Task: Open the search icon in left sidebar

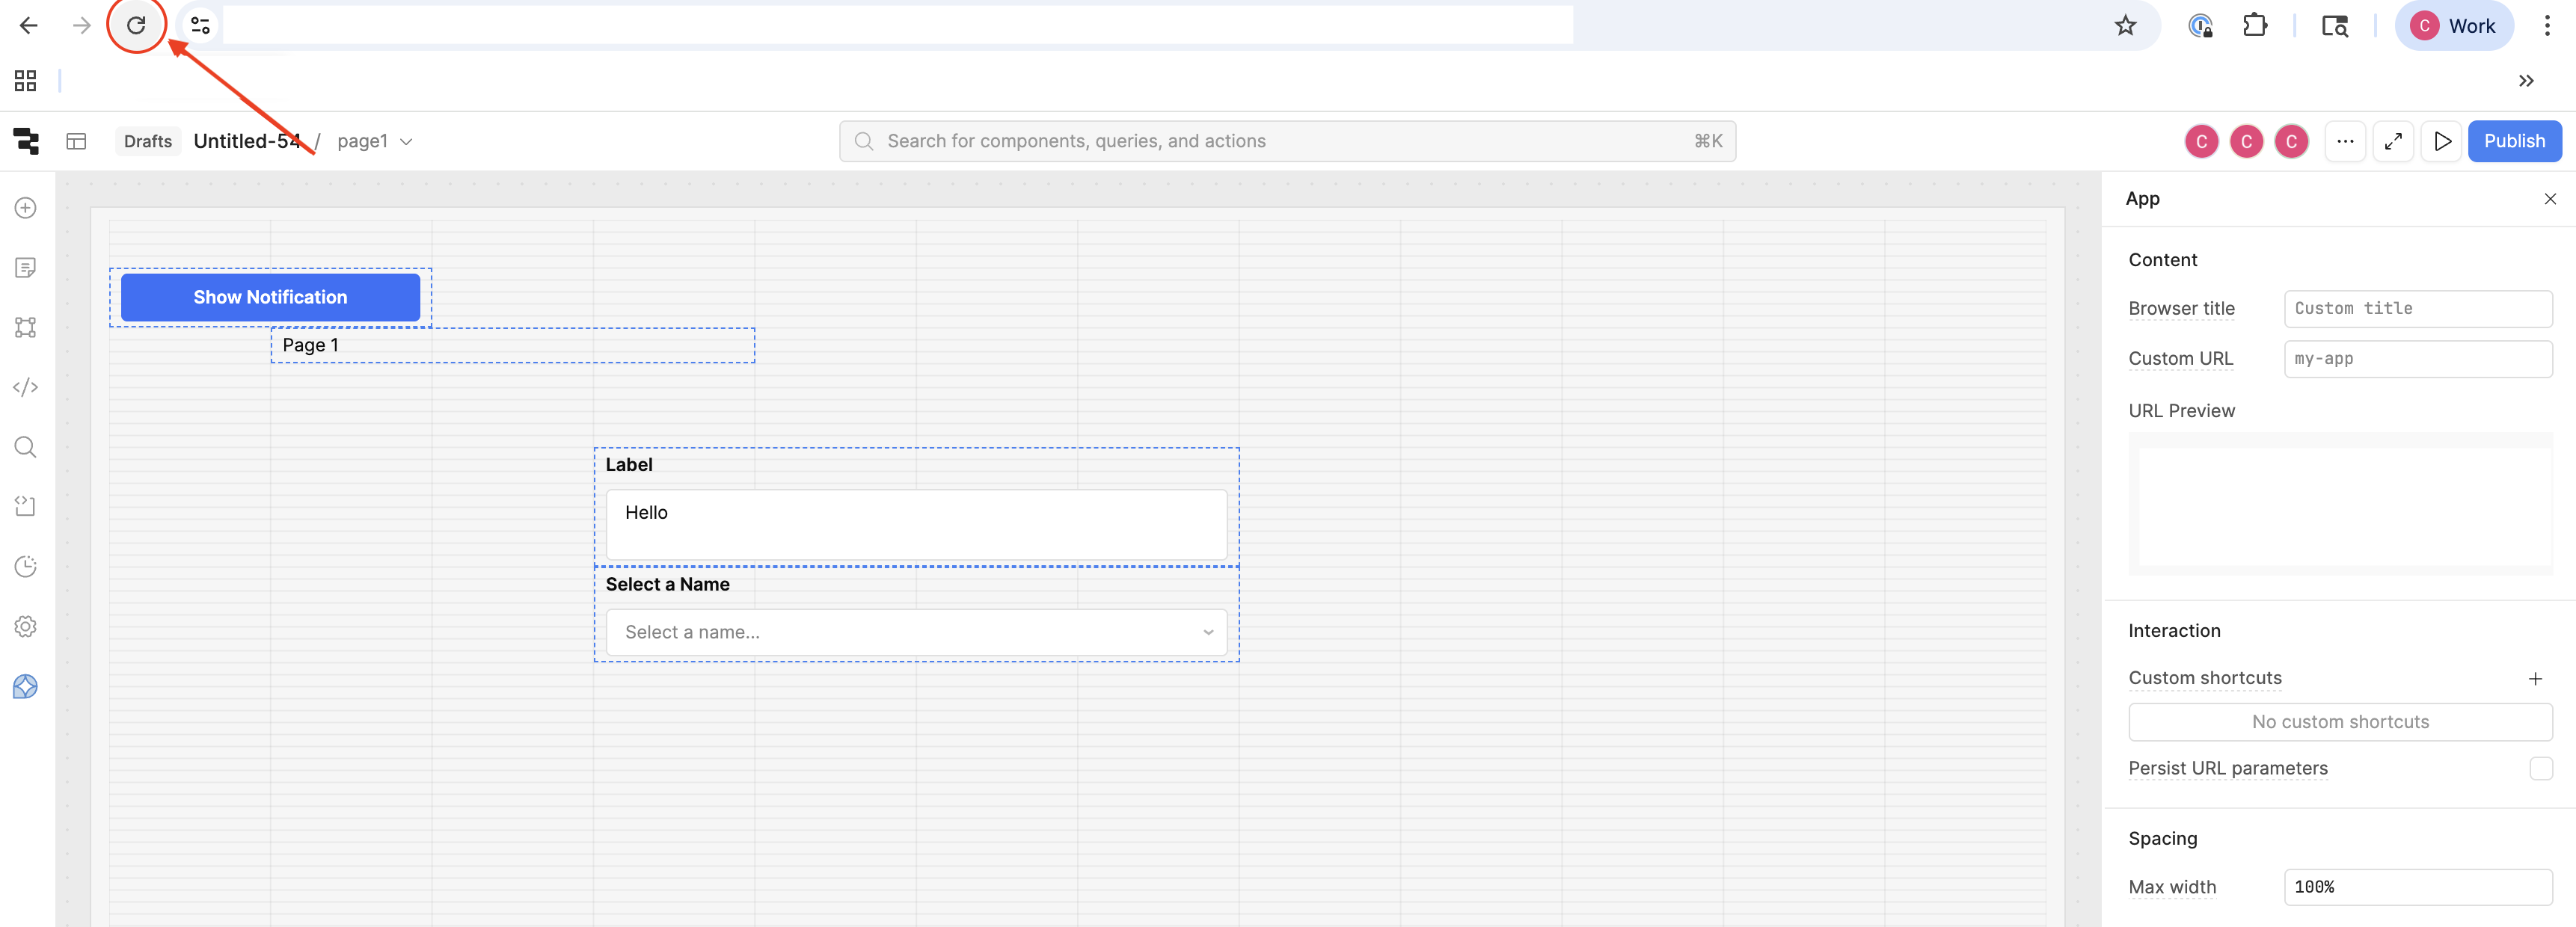Action: pos(26,447)
